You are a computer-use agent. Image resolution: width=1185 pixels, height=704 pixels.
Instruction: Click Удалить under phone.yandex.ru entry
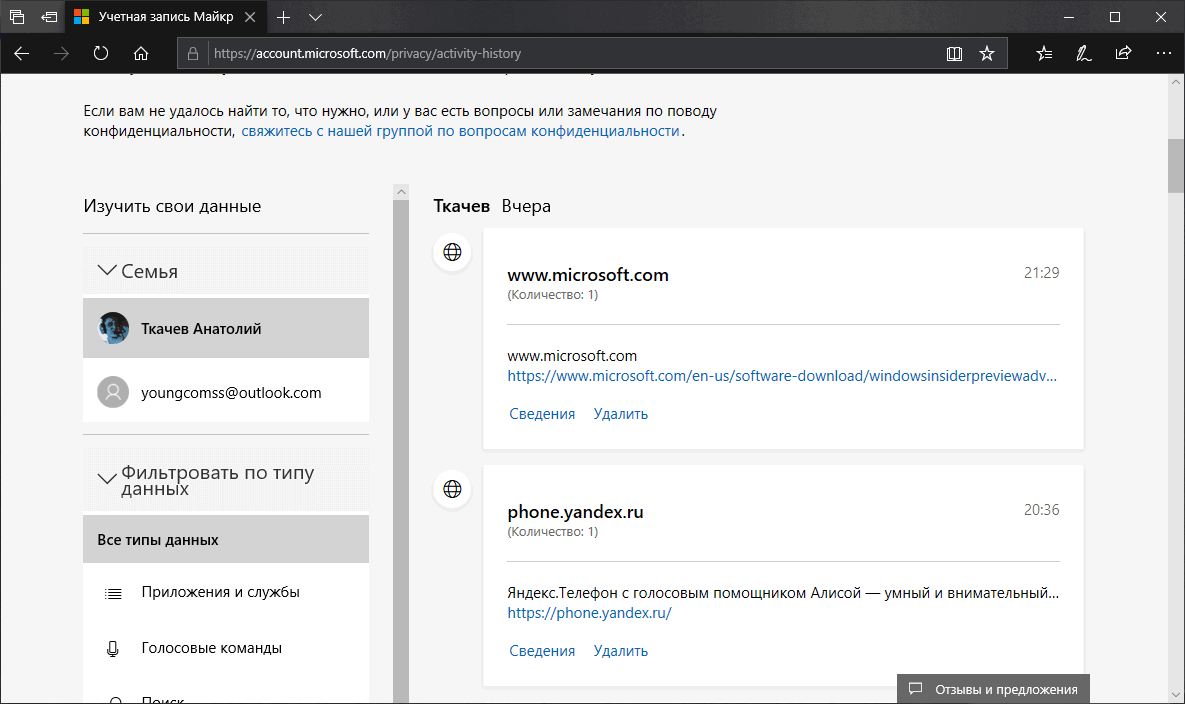620,651
